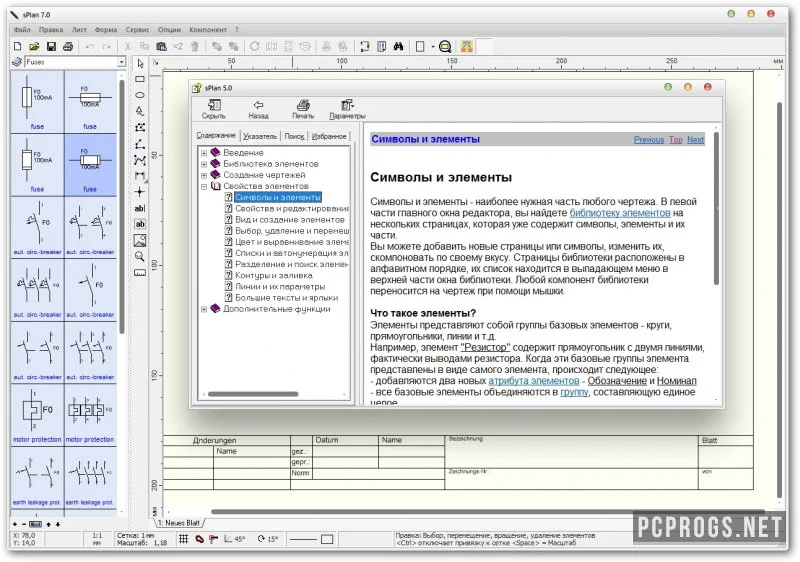Toggle the 45° angle snap in status bar
The height and width of the screenshot is (562, 800).
pyautogui.click(x=234, y=539)
